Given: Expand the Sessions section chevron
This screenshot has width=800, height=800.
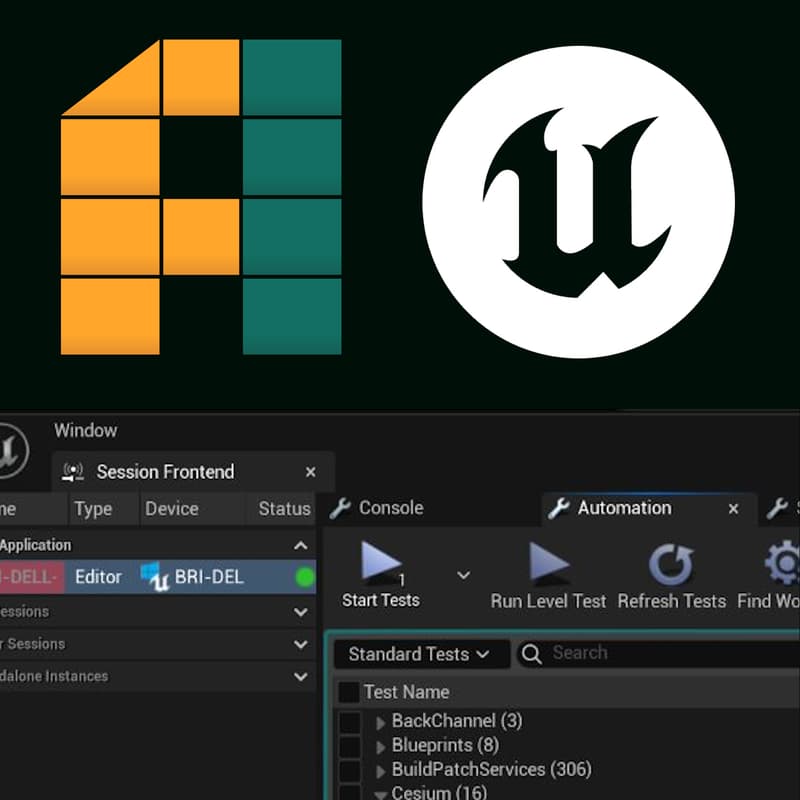Looking at the screenshot, I should [301, 612].
